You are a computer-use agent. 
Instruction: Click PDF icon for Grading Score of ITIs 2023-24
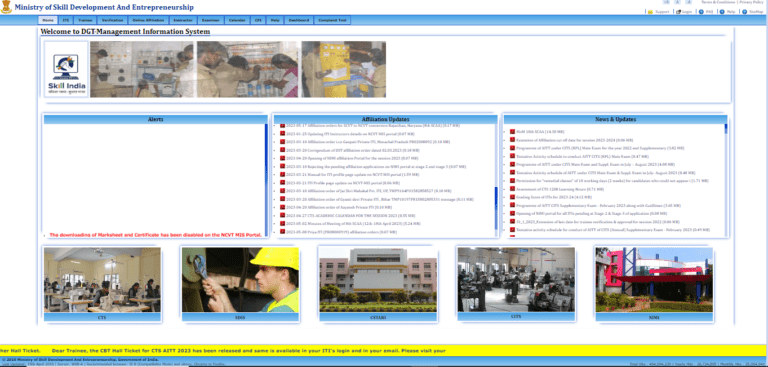click(x=512, y=197)
